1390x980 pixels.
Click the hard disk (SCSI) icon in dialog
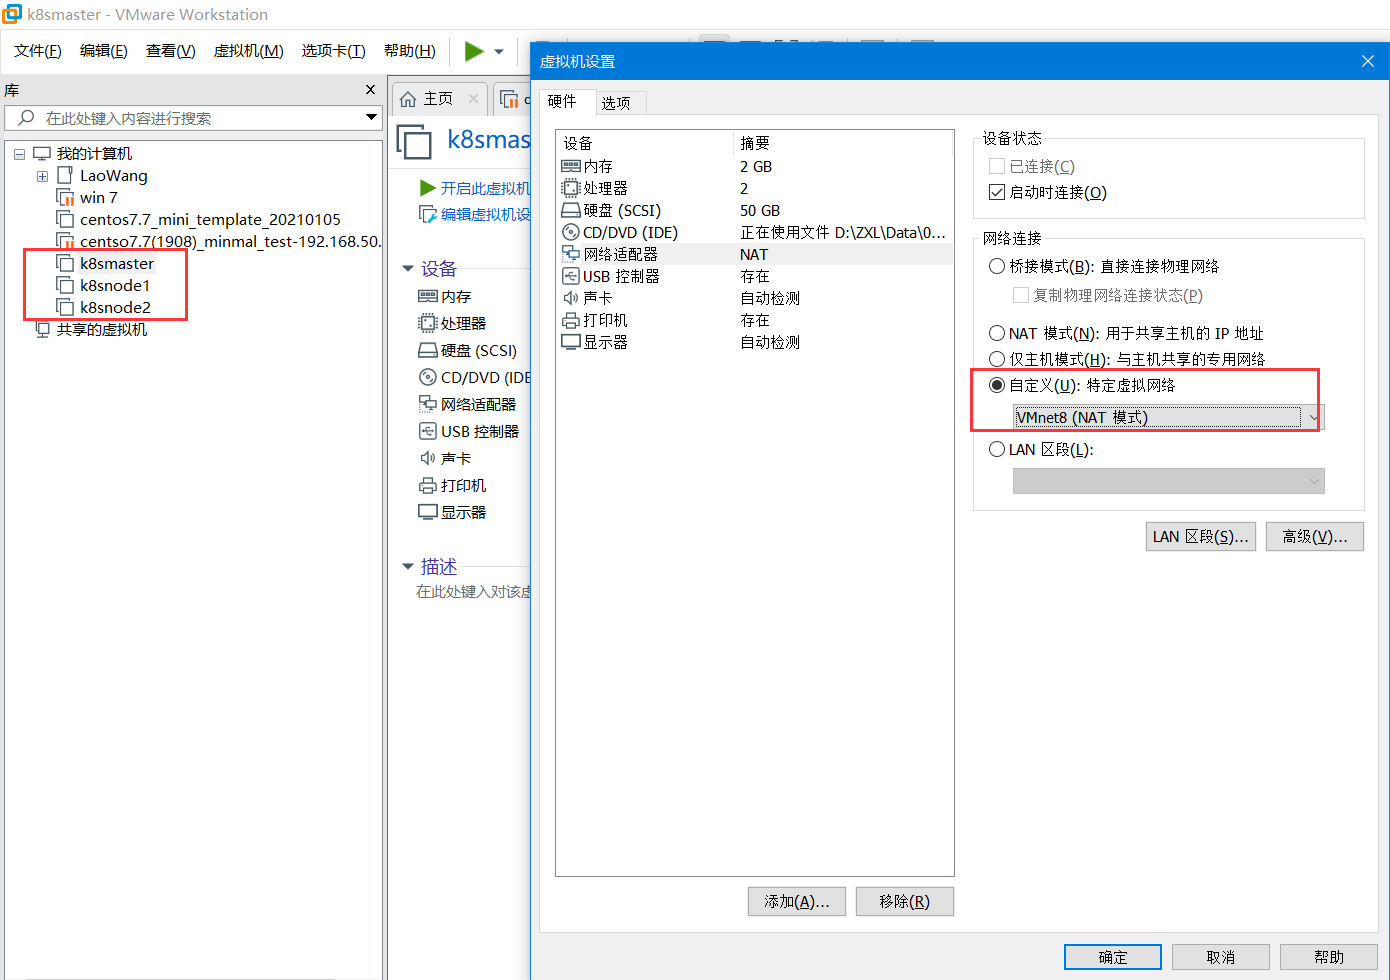571,210
